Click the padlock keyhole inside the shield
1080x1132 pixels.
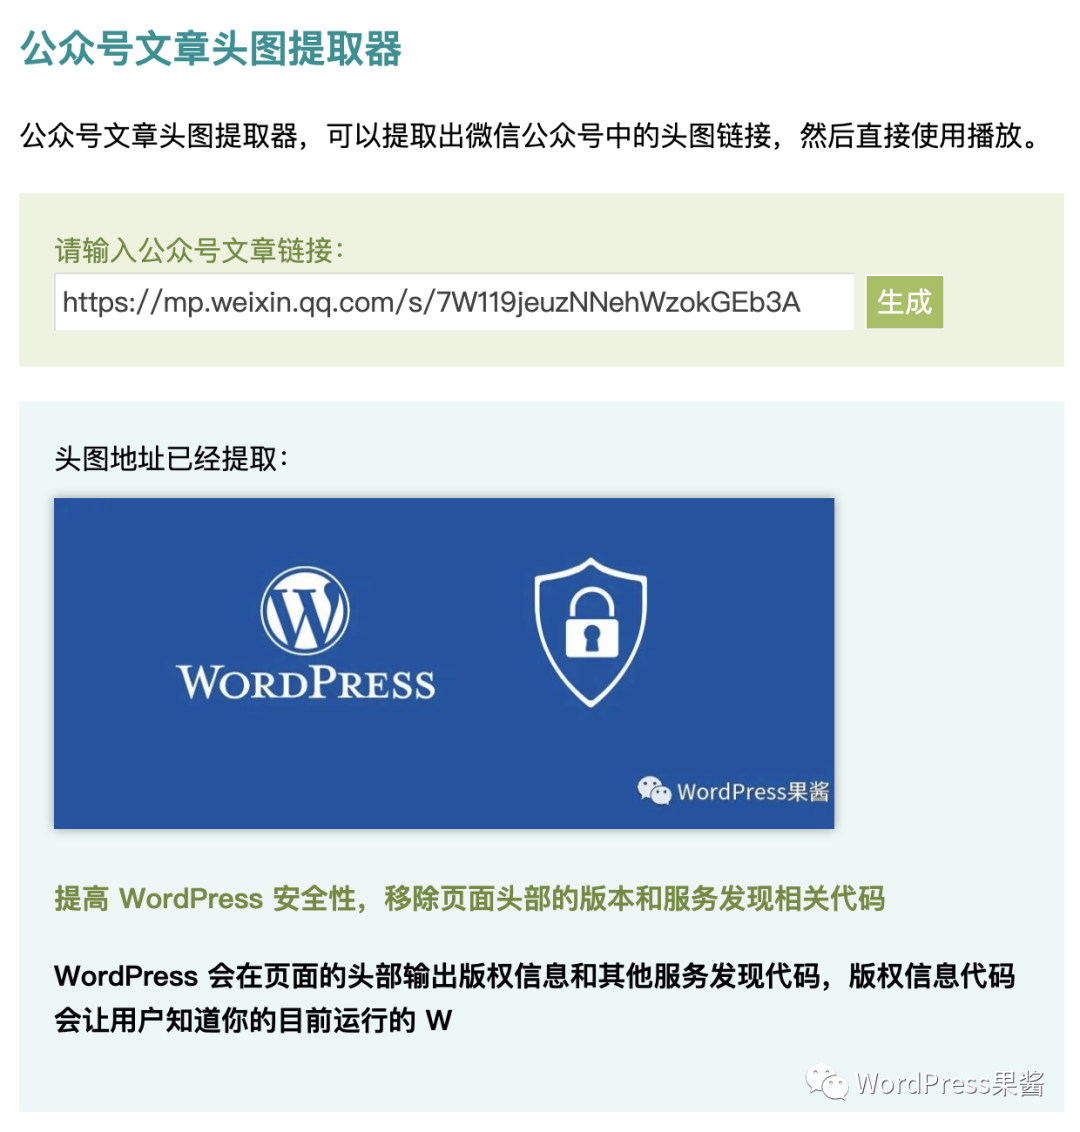tap(592, 638)
